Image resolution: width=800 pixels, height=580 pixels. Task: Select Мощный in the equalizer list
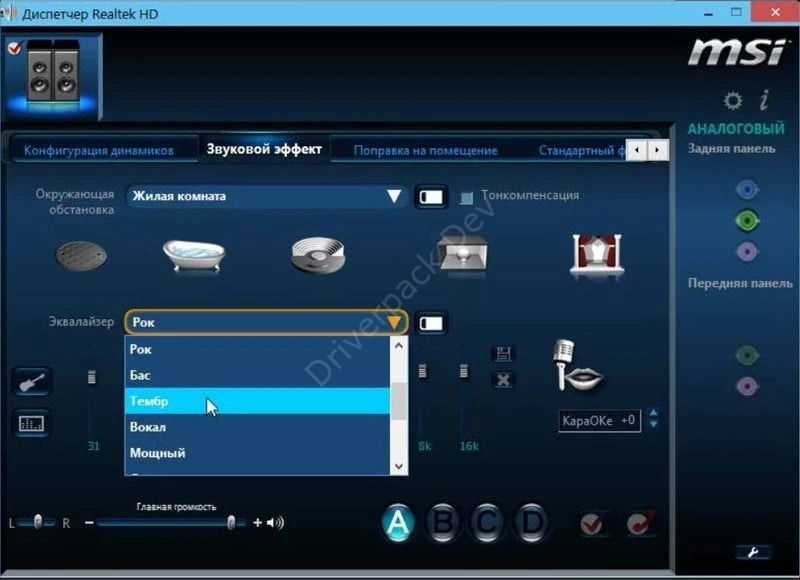pos(257,453)
